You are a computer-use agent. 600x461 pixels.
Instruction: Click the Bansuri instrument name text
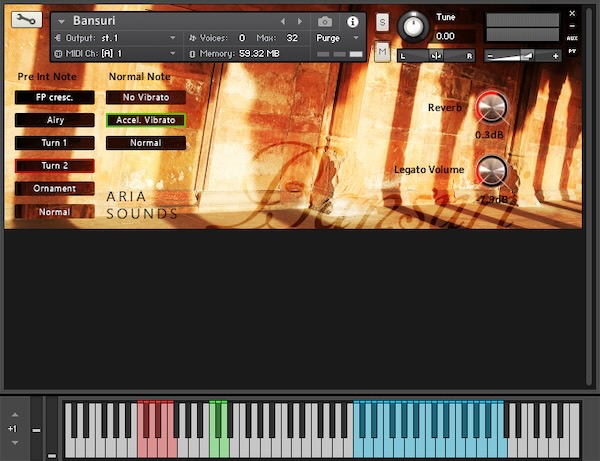(94, 21)
